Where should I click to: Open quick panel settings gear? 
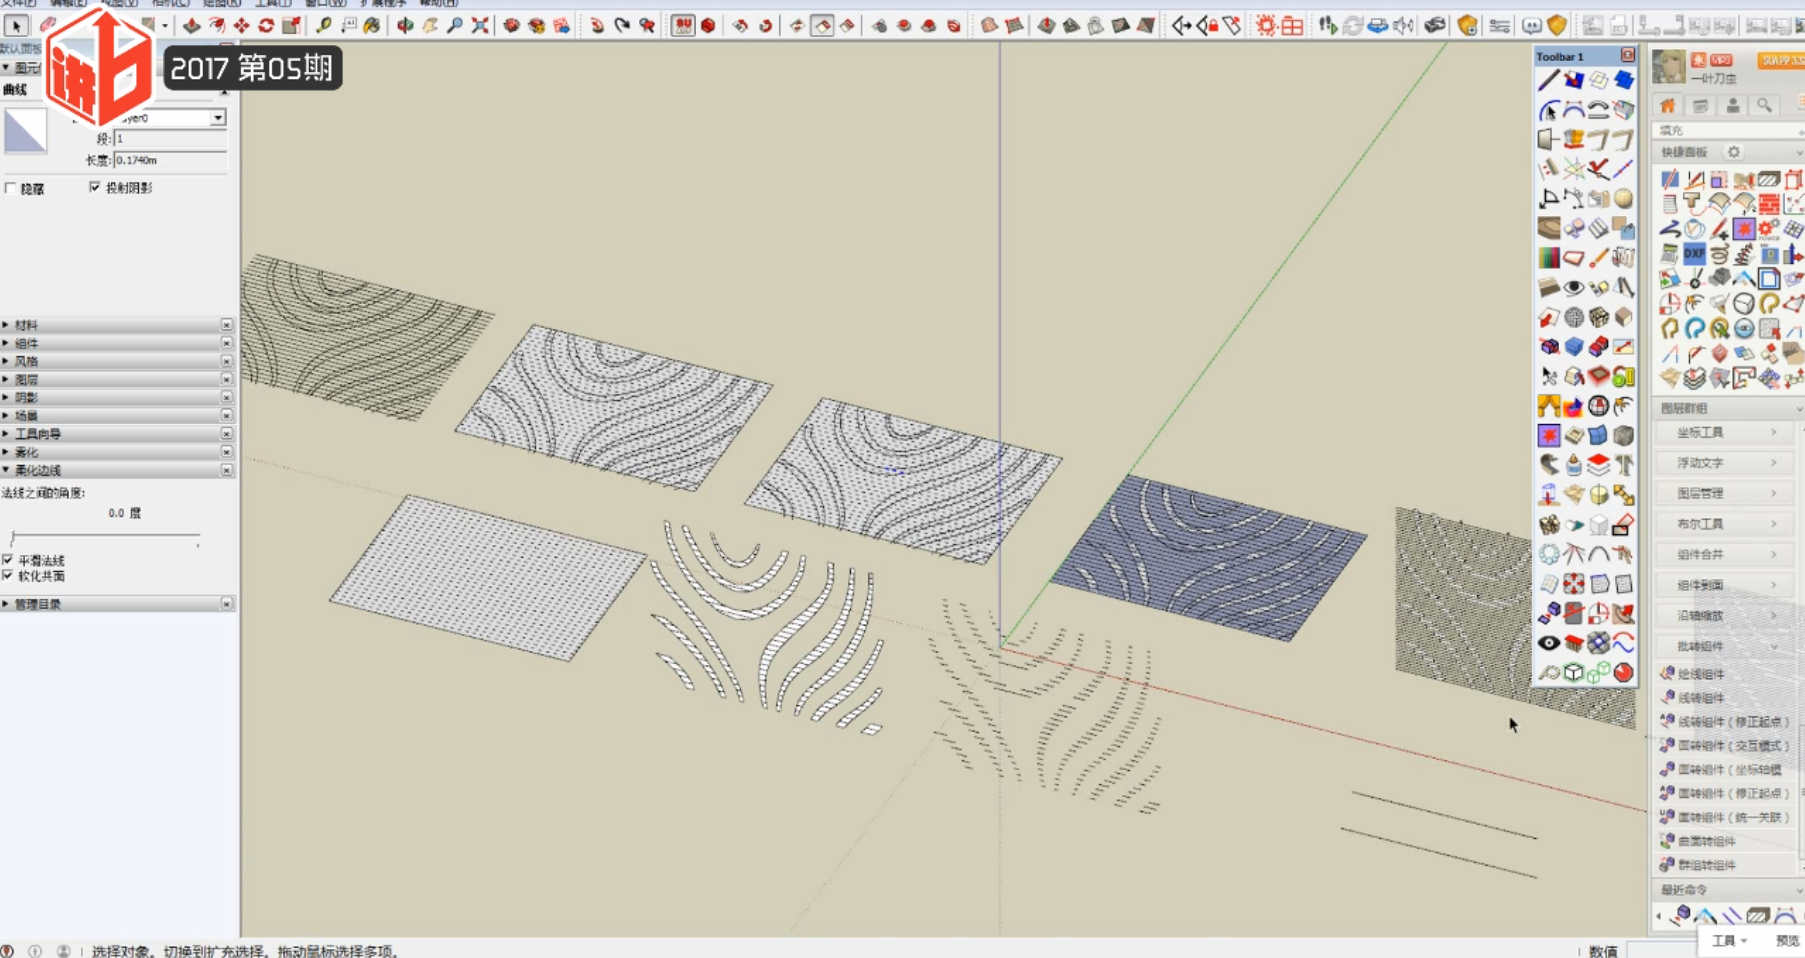coord(1734,152)
